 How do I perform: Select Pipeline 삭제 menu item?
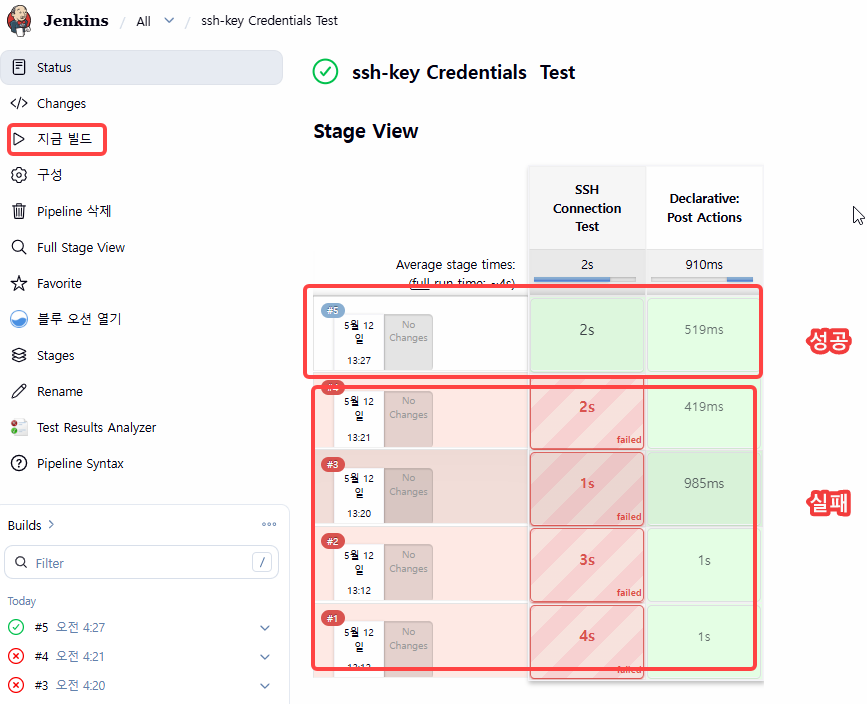(x=142, y=211)
